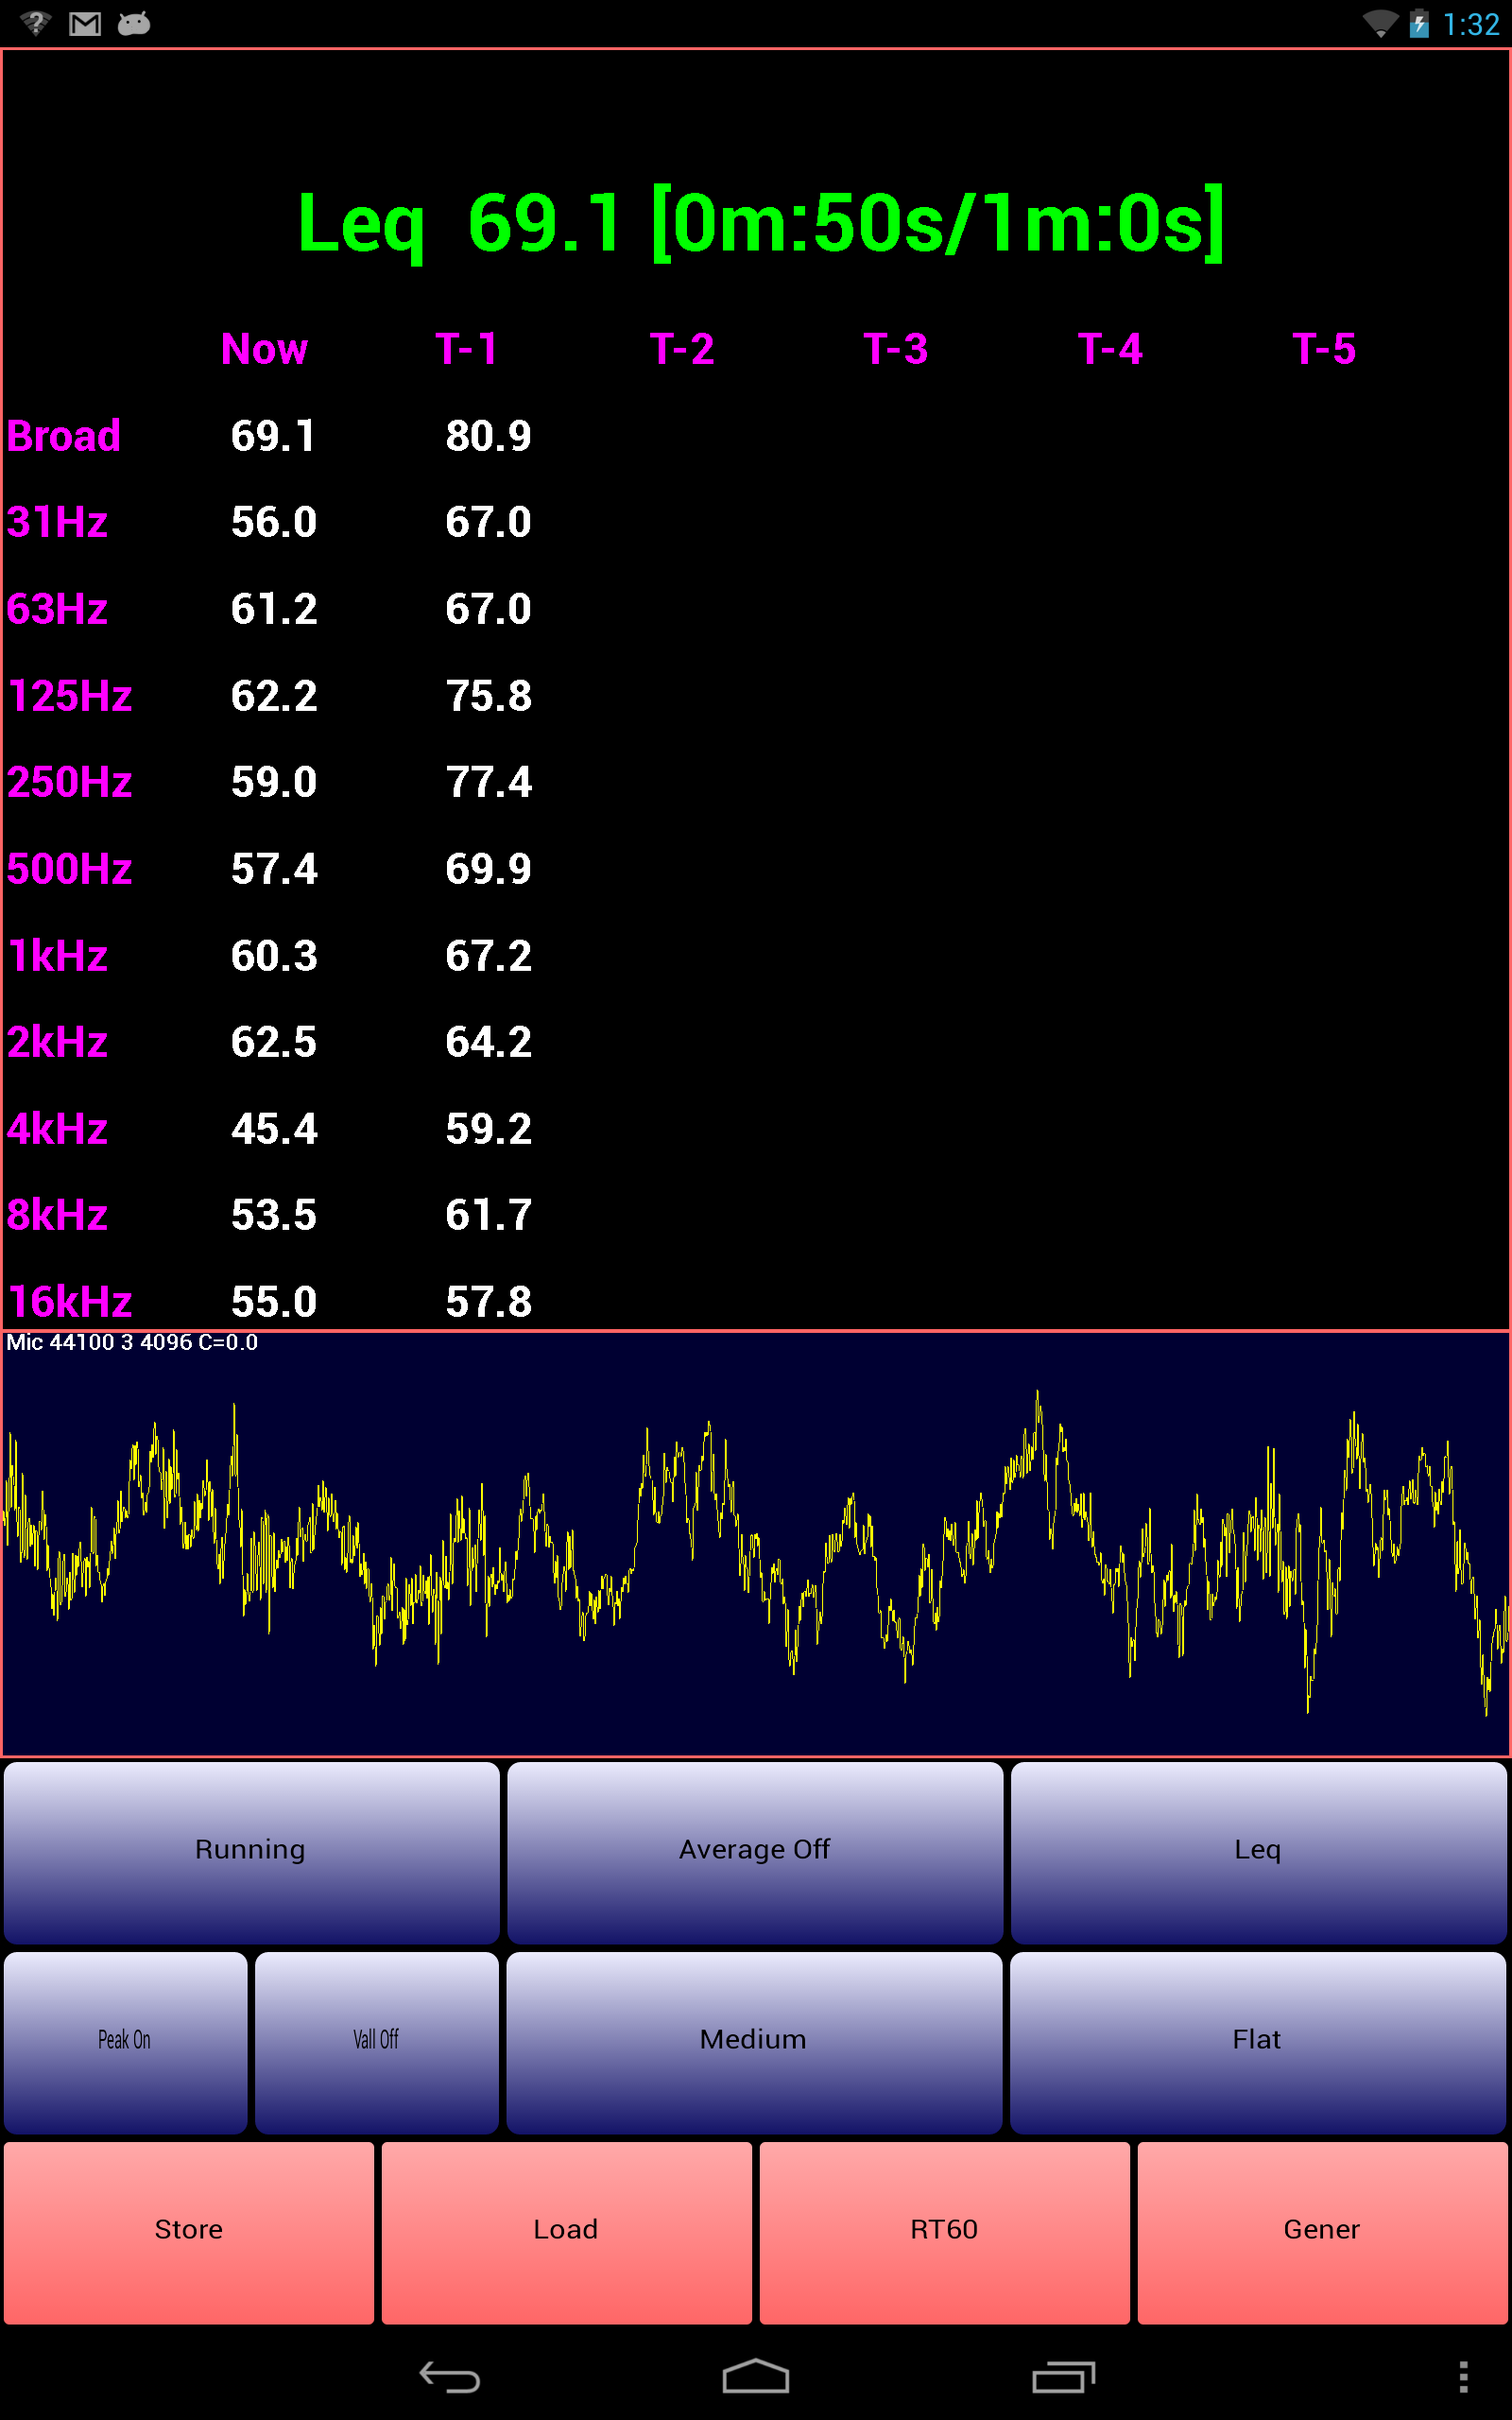Screen dimensions: 1512x2420
Task: Tap the 250Hz T-1 value 77.4
Action: coord(489,782)
